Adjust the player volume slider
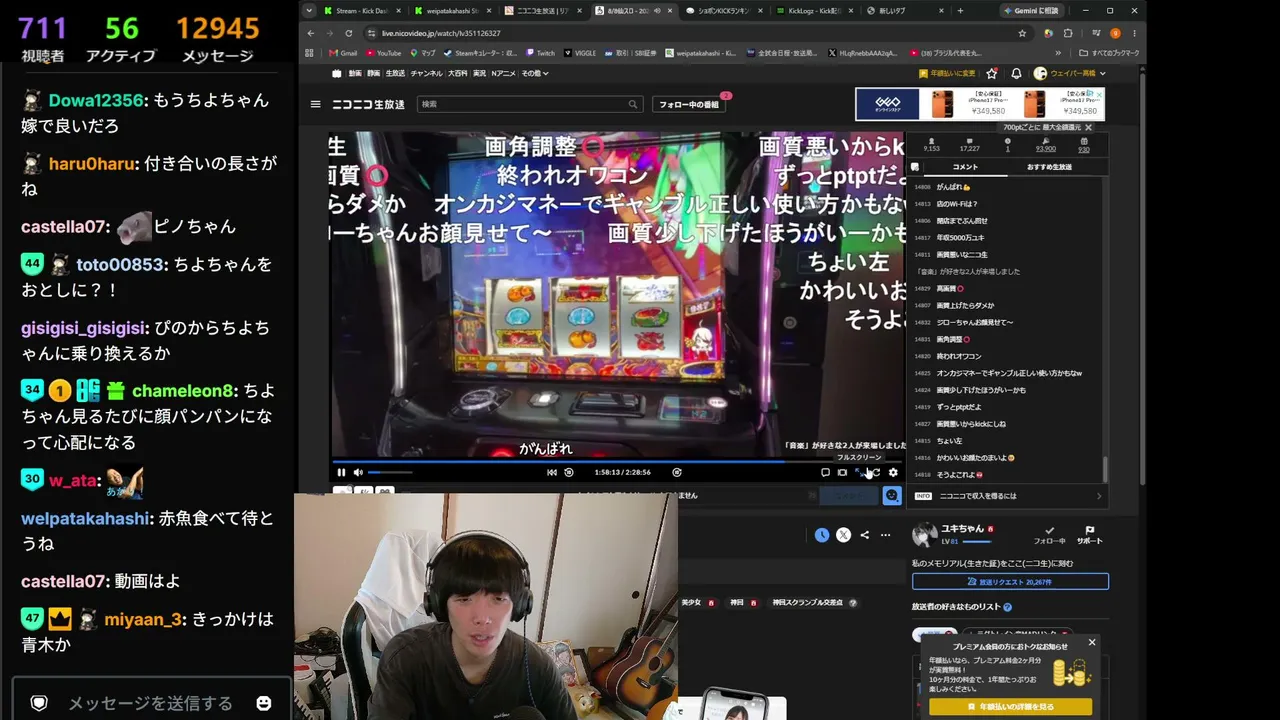 (390, 472)
